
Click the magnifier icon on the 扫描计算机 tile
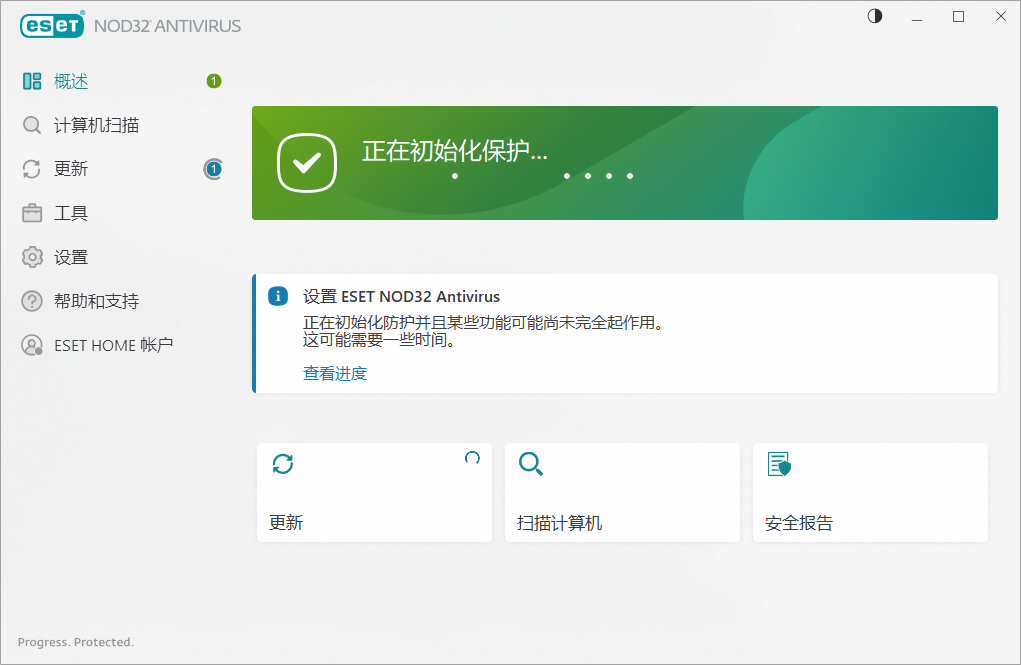click(531, 464)
